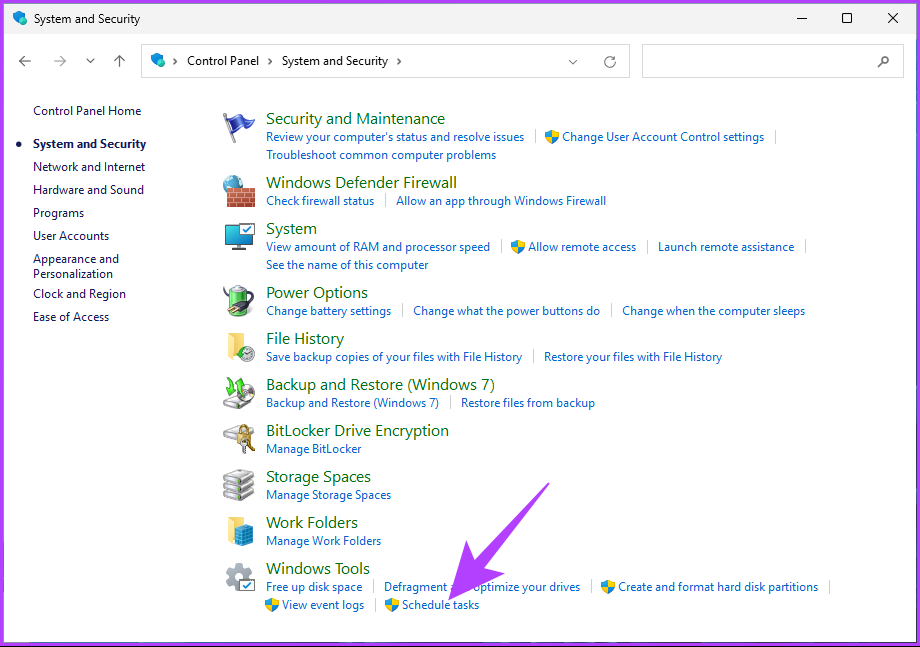Viewport: 920px width, 647px height.
Task: Click the shield icon beside Create and format partitions
Action: click(608, 587)
